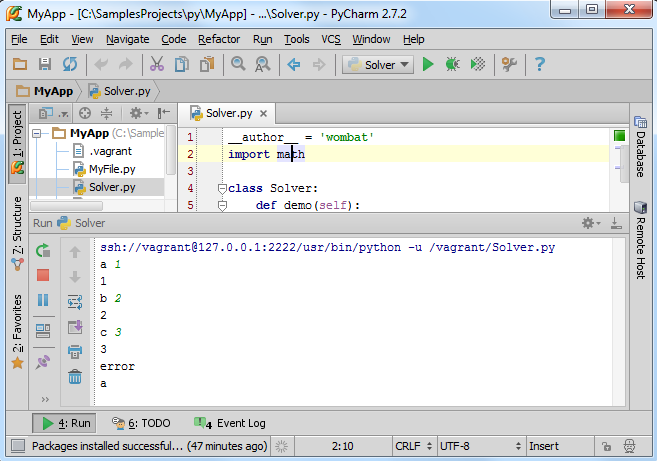Collapse the MyApp project tree node

(x=37, y=134)
